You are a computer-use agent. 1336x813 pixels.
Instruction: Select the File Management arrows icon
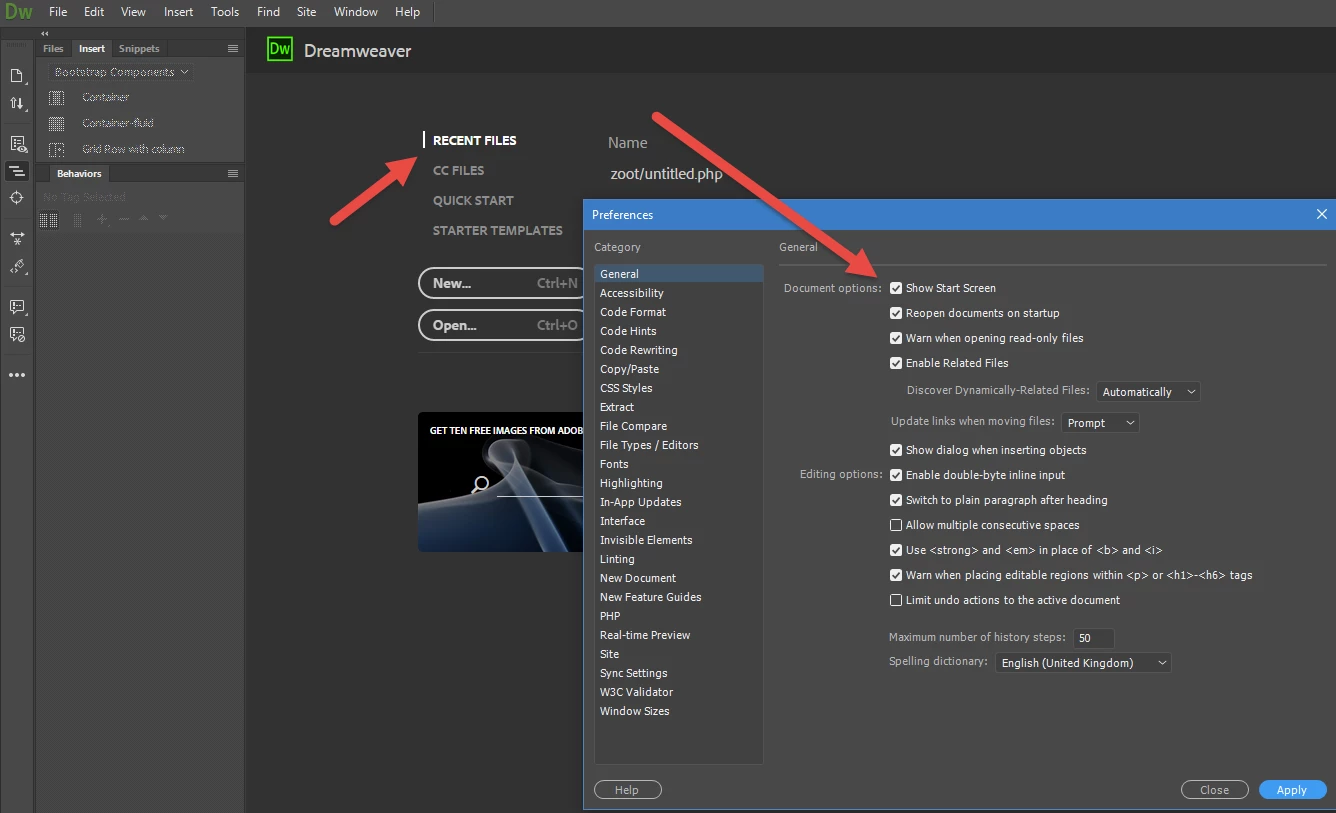[17, 103]
